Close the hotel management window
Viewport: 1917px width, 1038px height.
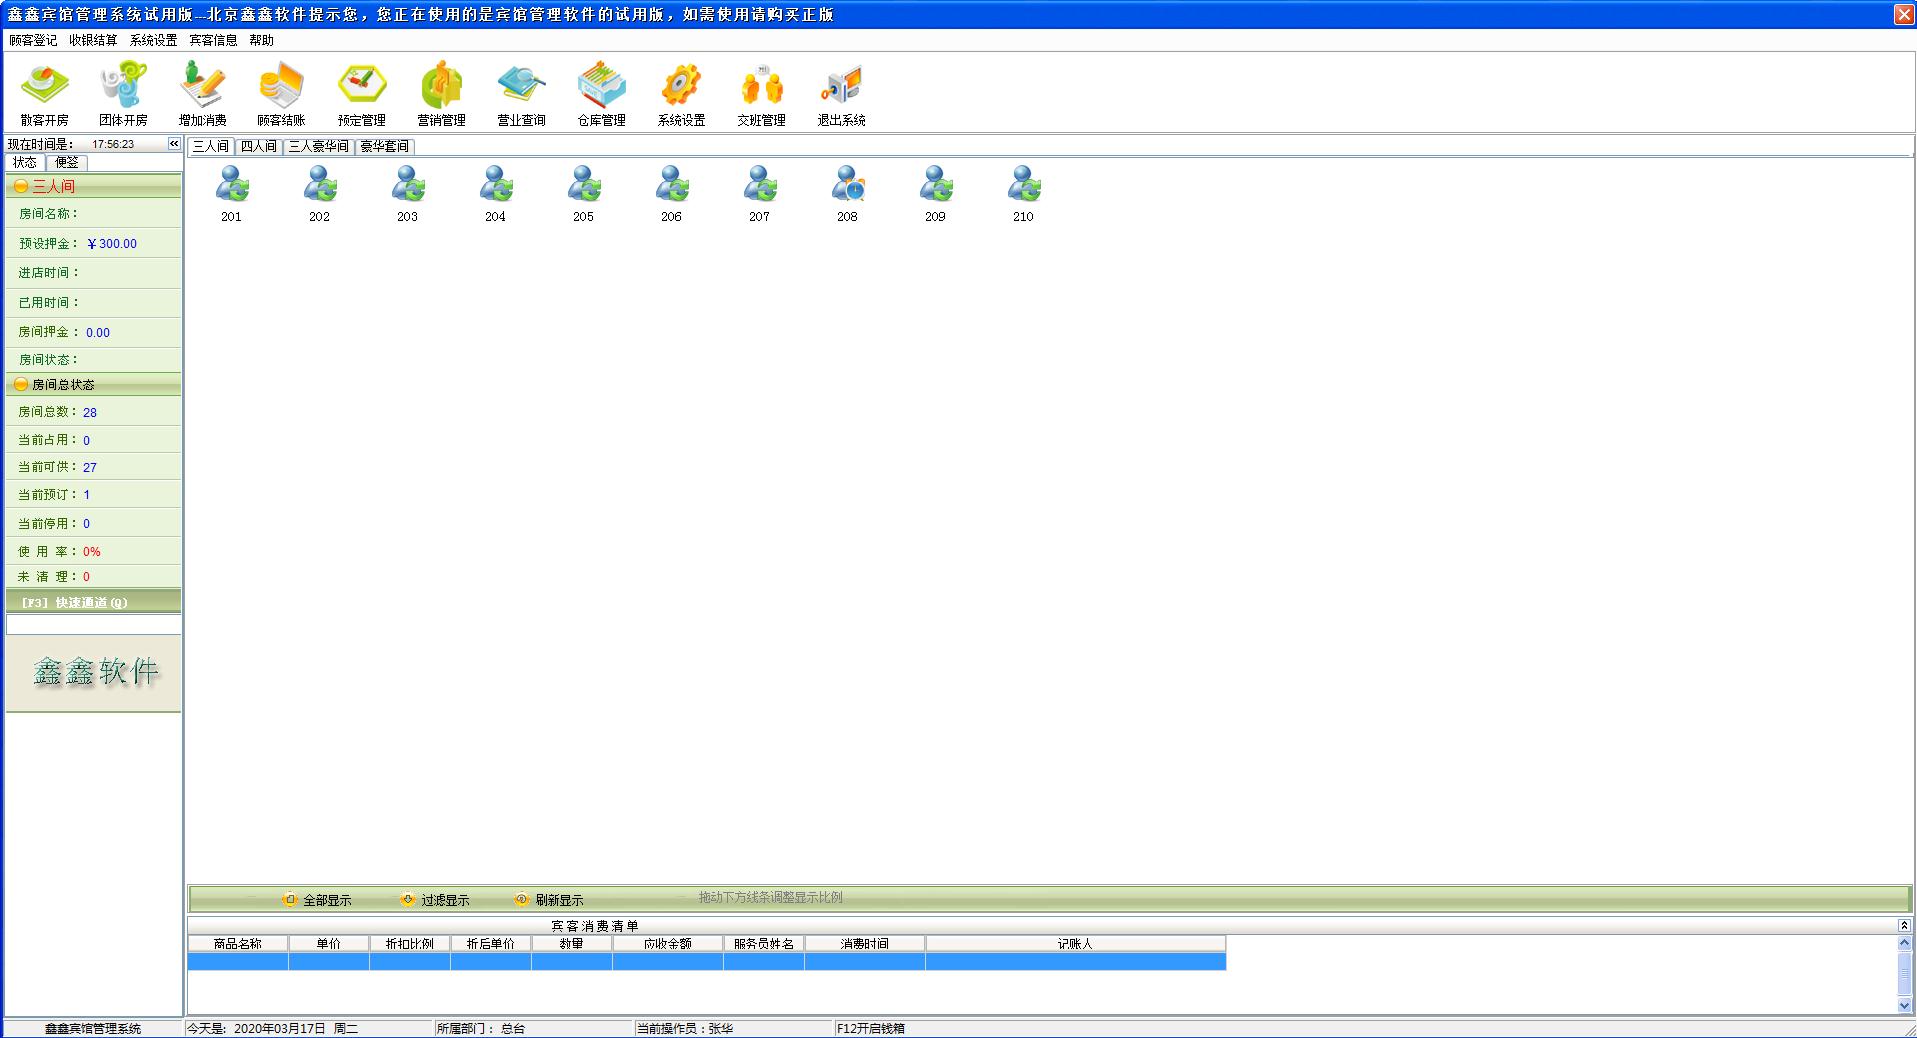(1904, 14)
